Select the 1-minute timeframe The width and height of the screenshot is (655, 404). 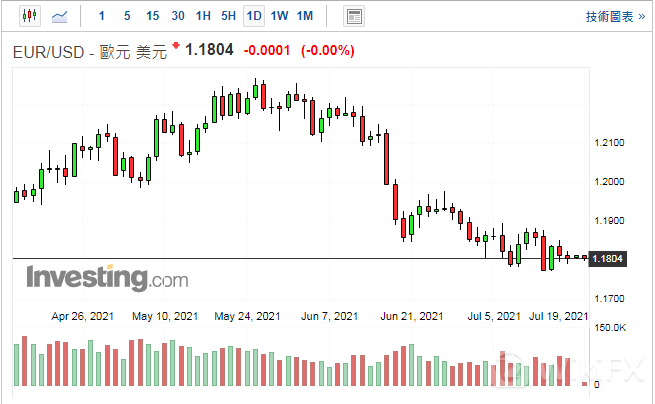click(x=101, y=16)
